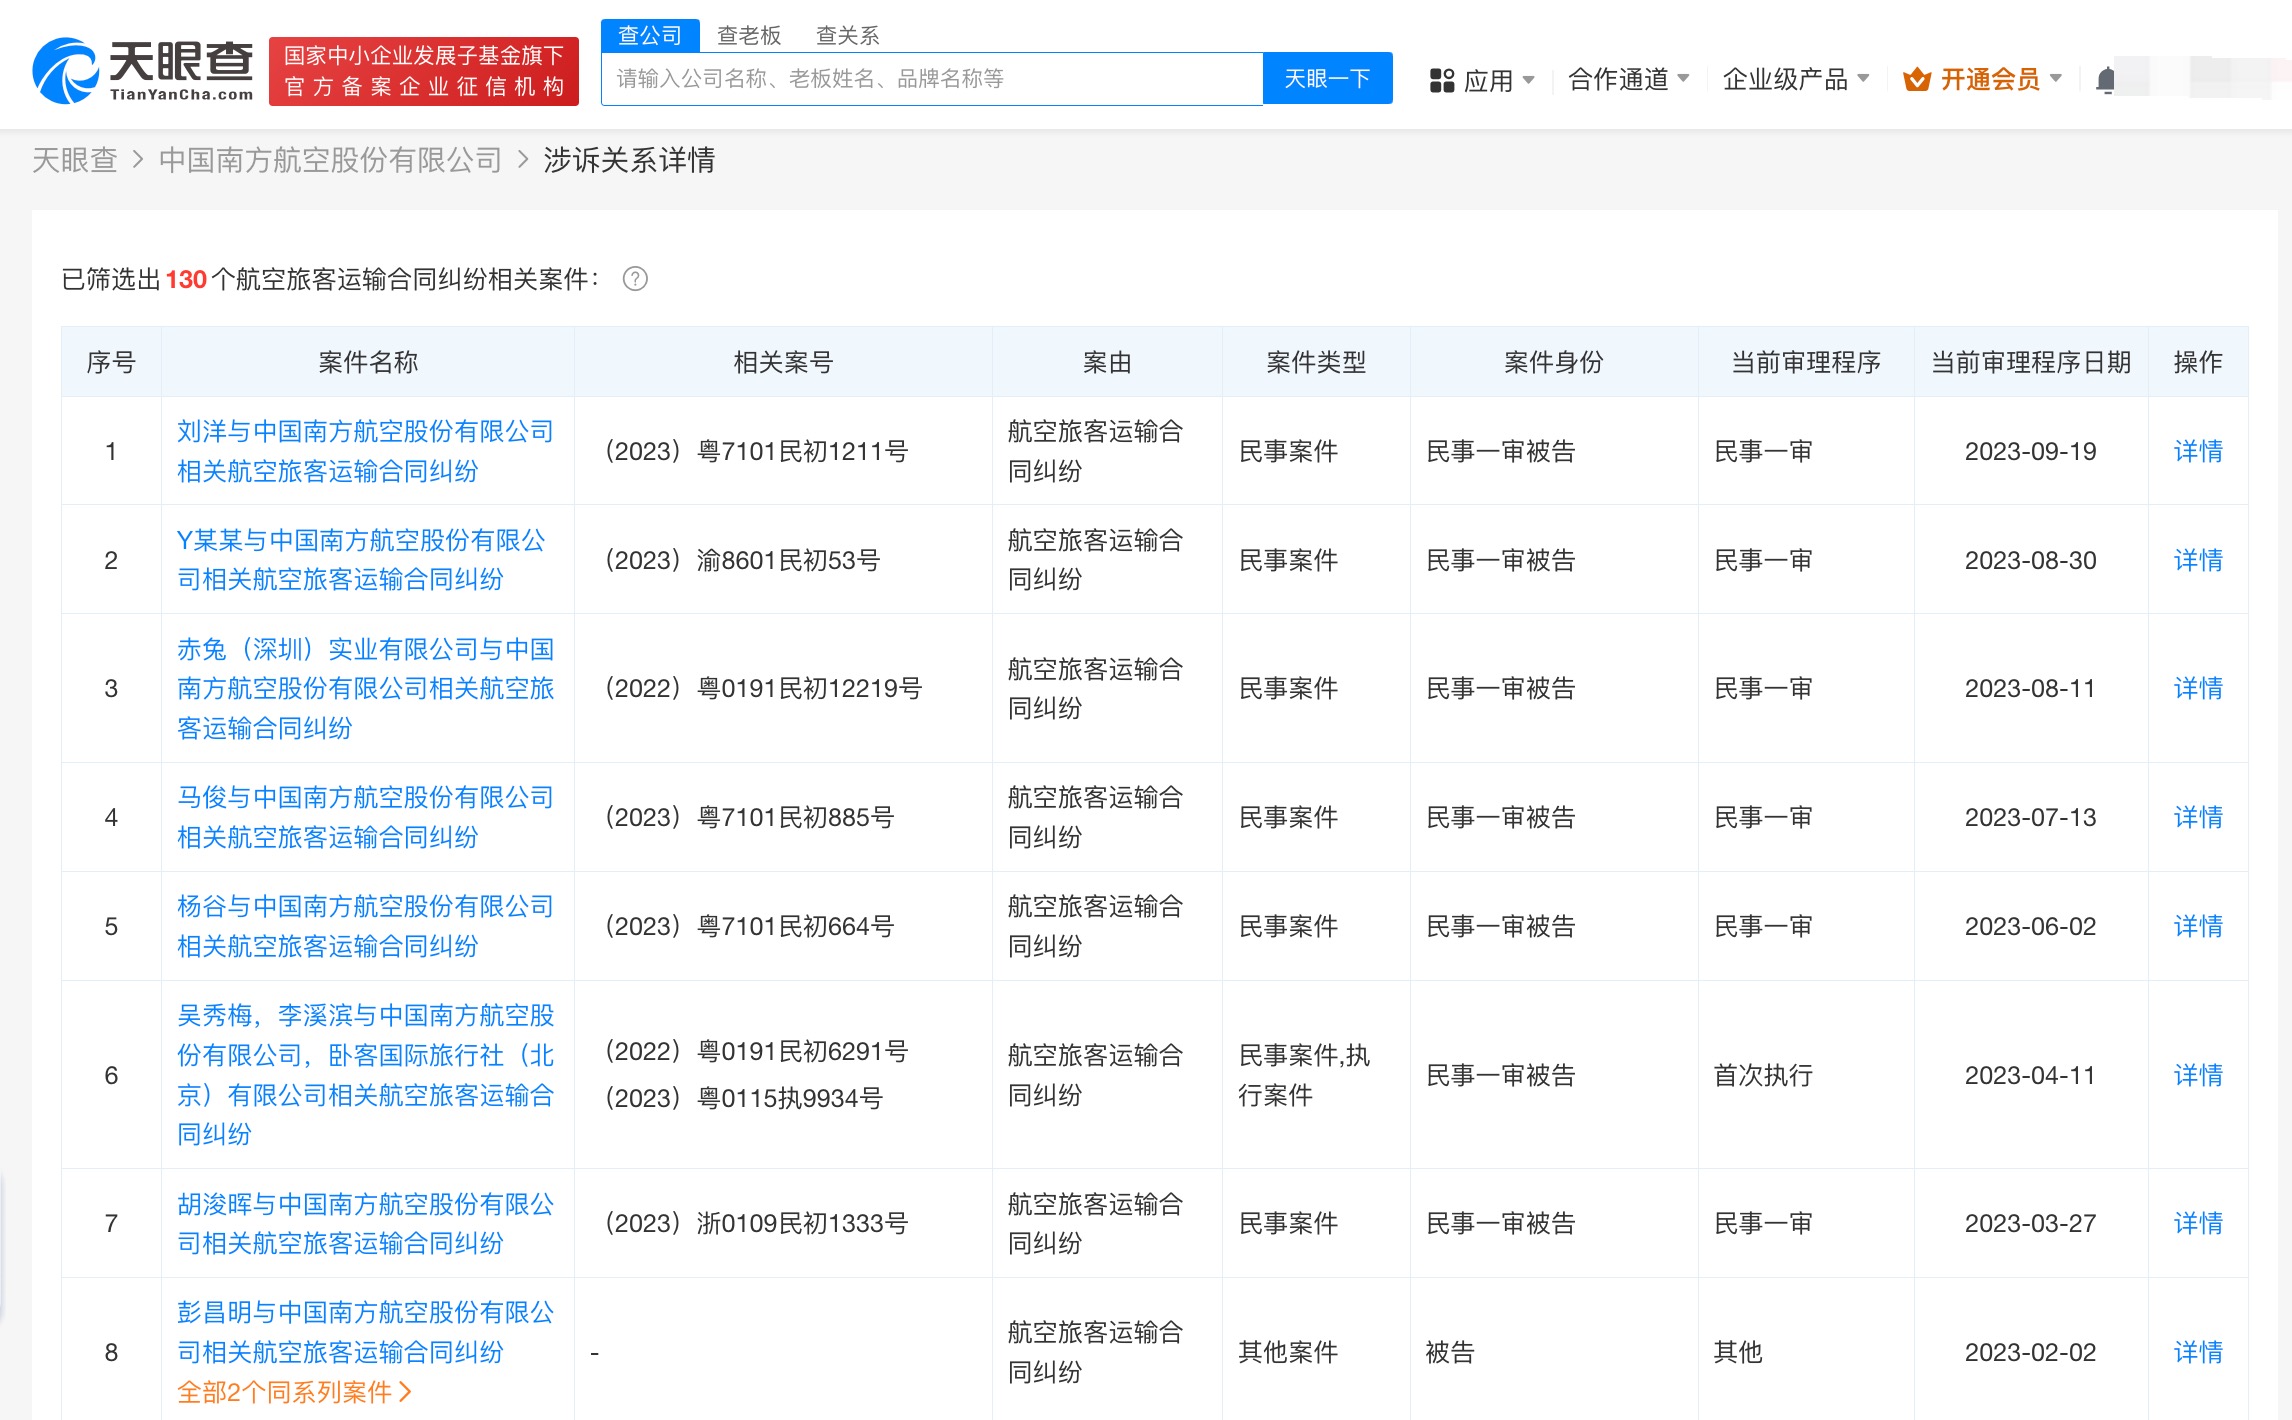Open case 刘洋与中国南方航空 link
The height and width of the screenshot is (1420, 2292).
click(x=365, y=451)
